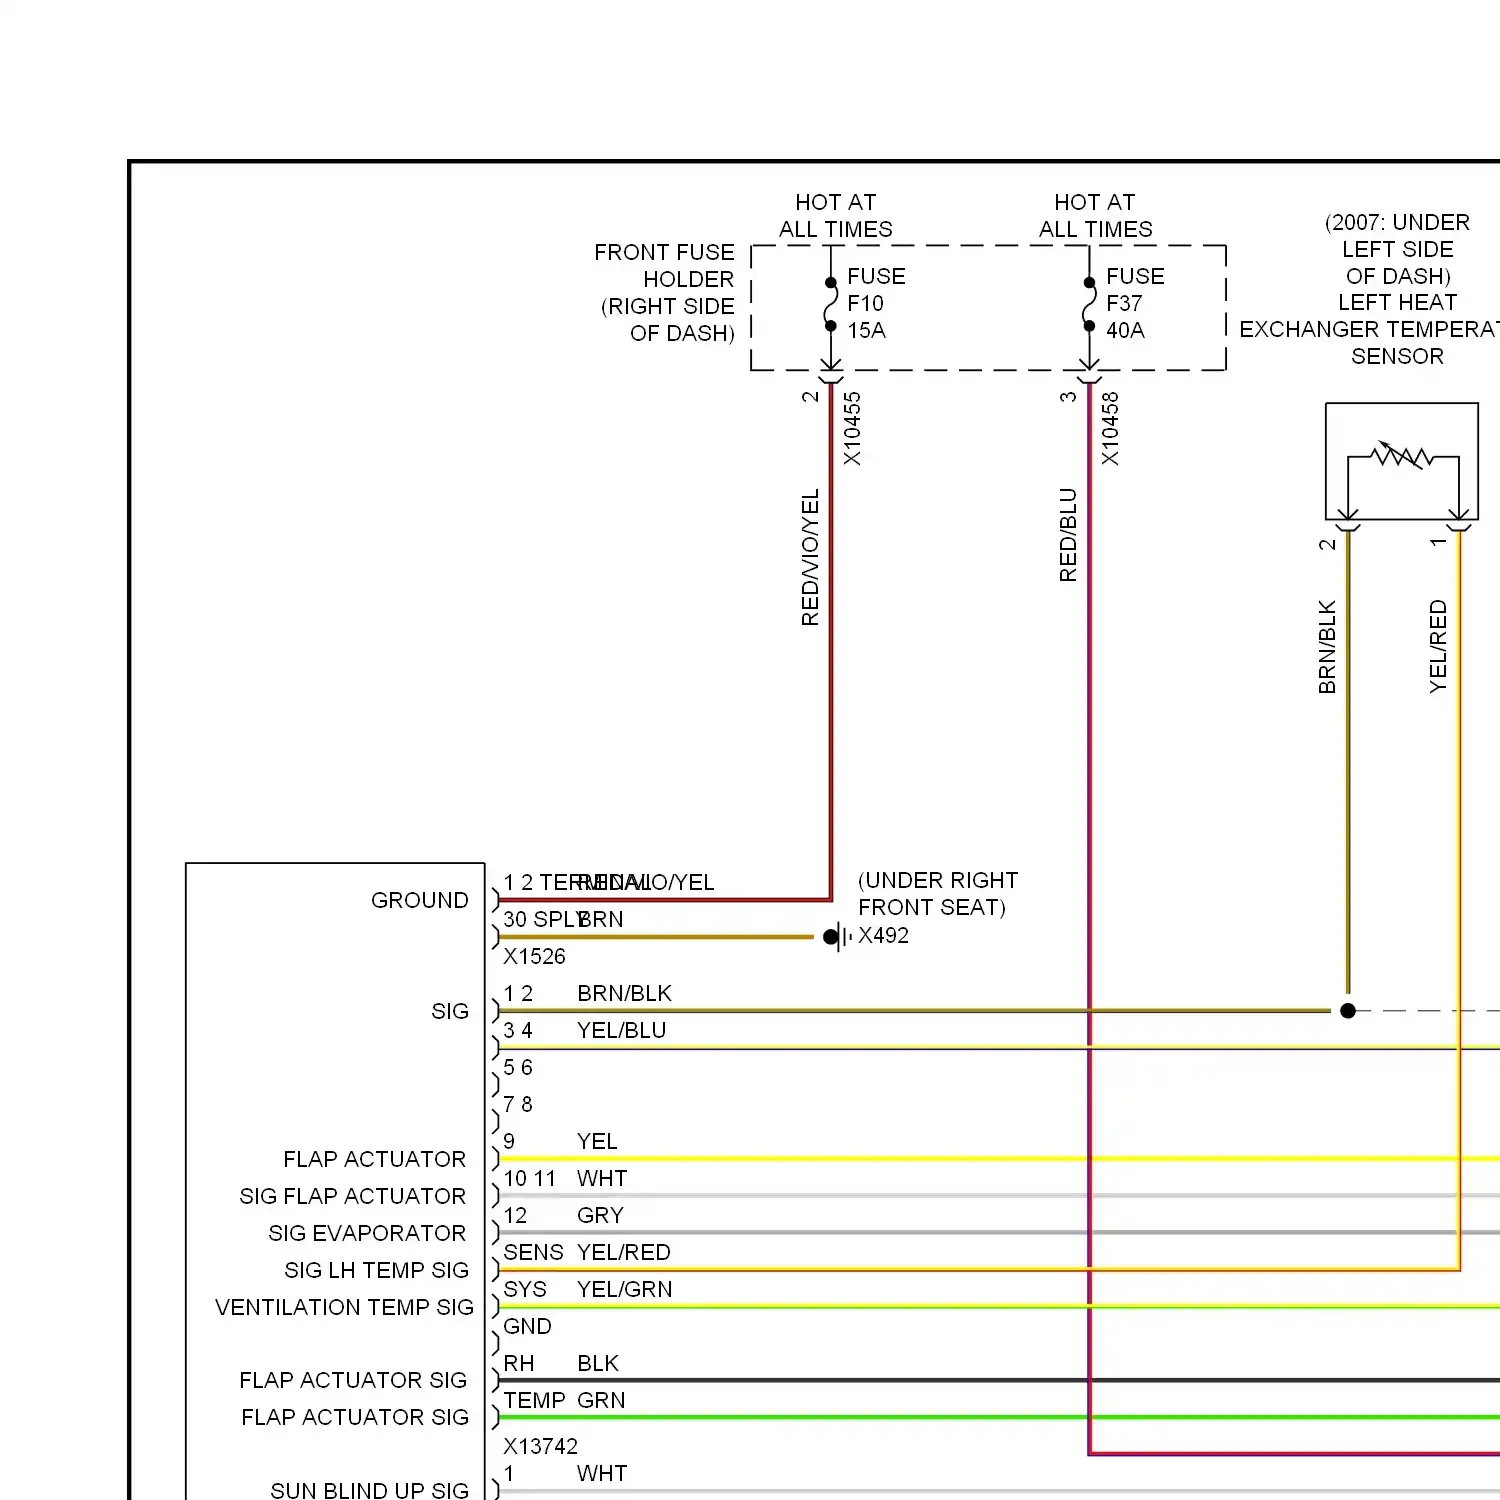
Task: Click the BLK wire label
Action: point(598,1364)
